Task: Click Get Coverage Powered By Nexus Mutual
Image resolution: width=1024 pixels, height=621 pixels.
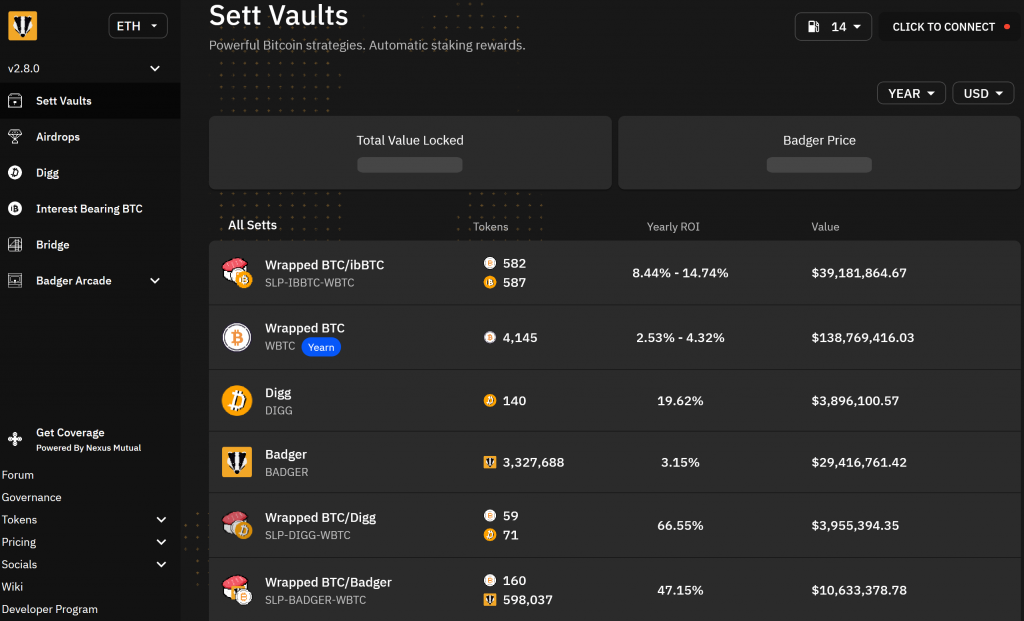Action: coord(88,439)
